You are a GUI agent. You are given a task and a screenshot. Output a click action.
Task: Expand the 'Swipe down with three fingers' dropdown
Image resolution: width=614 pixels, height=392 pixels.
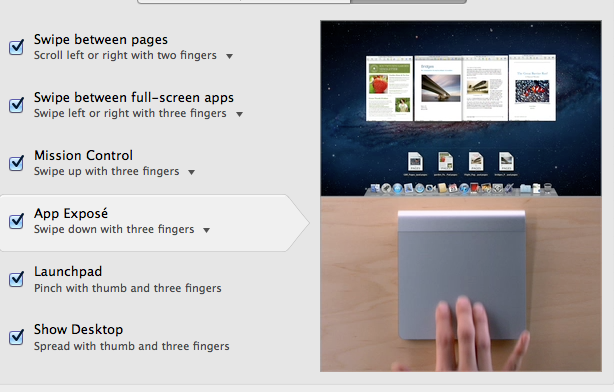pos(206,230)
